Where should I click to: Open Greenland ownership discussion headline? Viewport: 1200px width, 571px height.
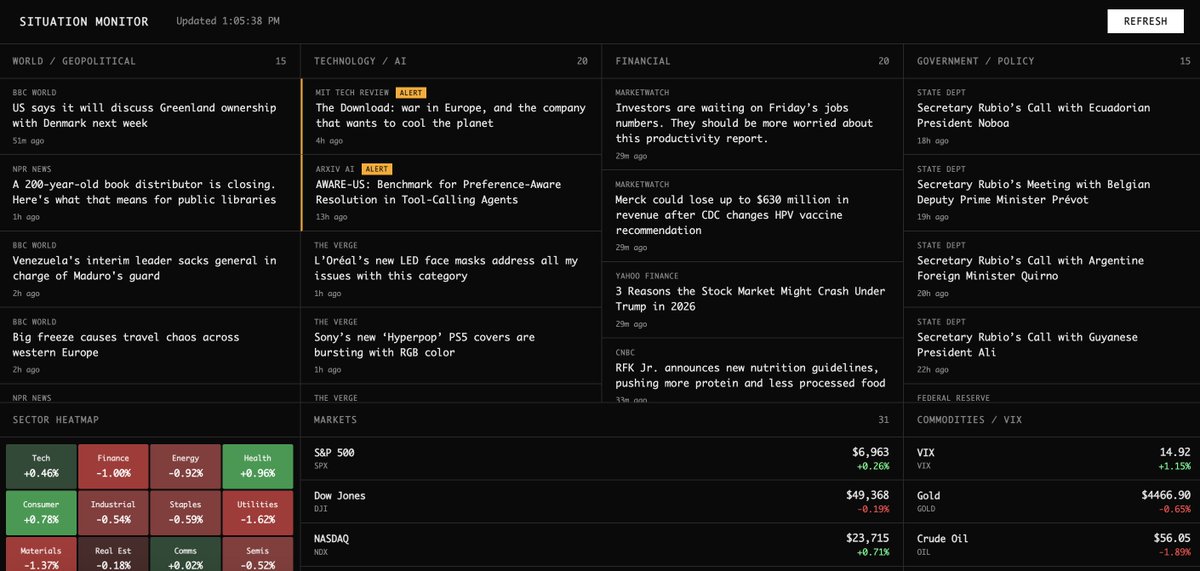coord(144,115)
